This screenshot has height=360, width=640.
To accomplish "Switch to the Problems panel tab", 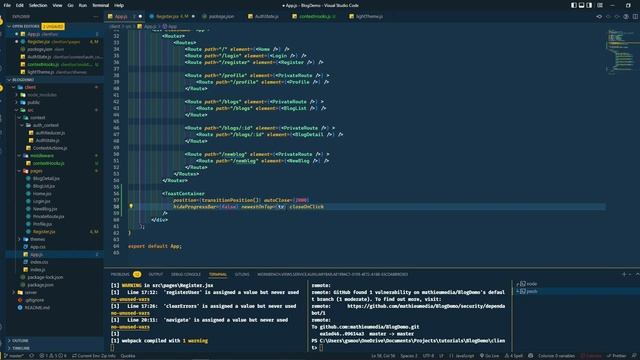I will (126, 274).
